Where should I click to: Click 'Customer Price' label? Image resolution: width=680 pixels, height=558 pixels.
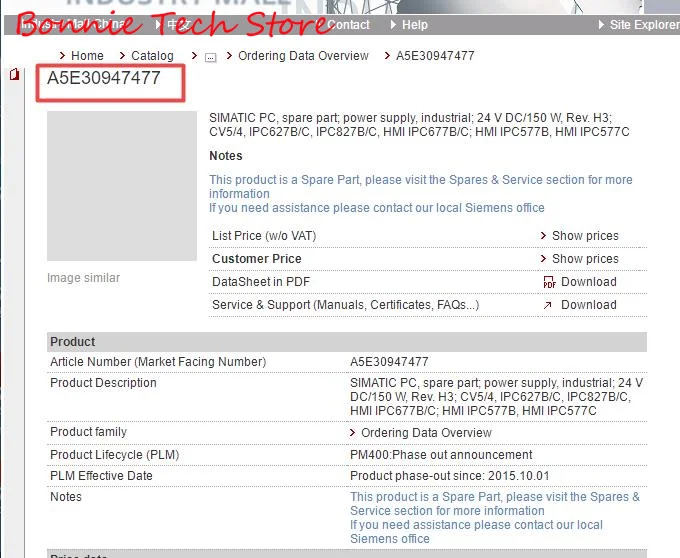(256, 258)
